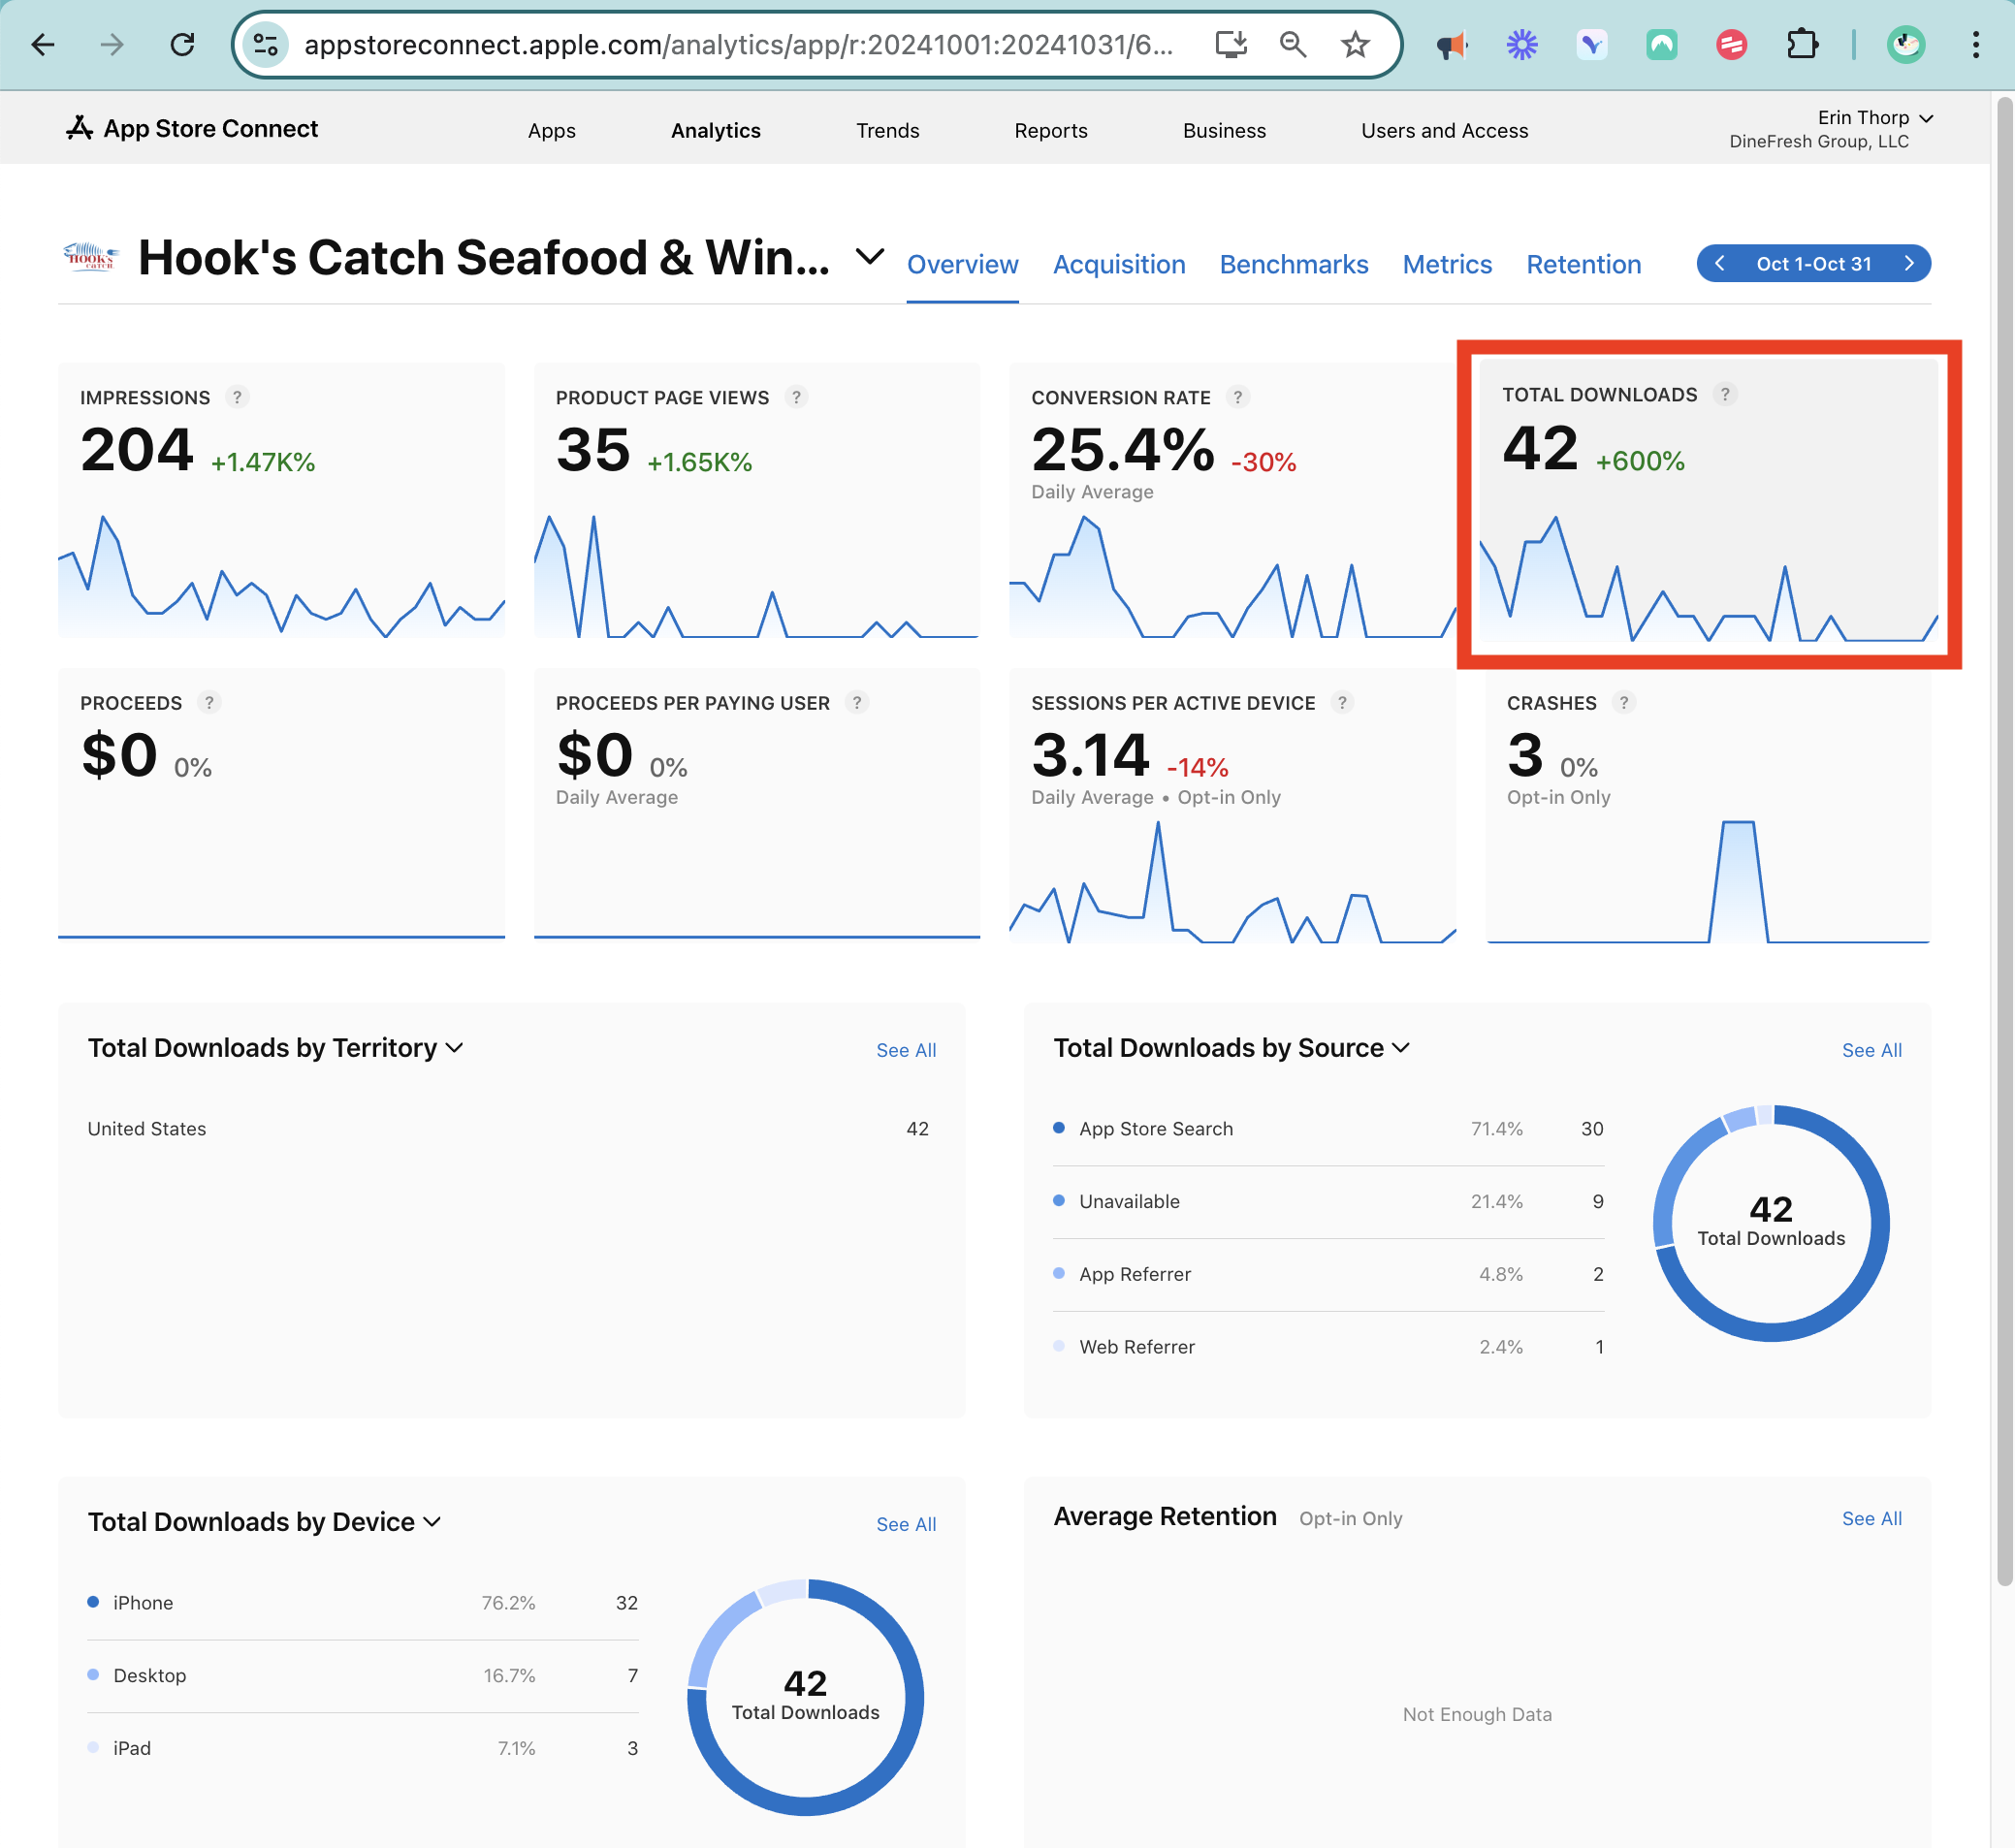Open the Conversion Rate metric card

pos(1232,500)
